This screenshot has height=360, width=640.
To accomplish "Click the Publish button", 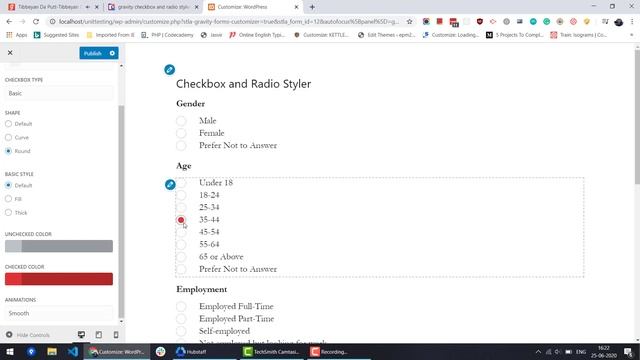I will coord(93,53).
